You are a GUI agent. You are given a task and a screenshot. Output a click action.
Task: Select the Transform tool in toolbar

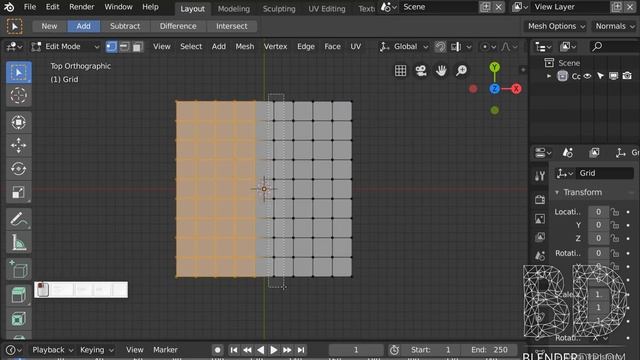18,122
